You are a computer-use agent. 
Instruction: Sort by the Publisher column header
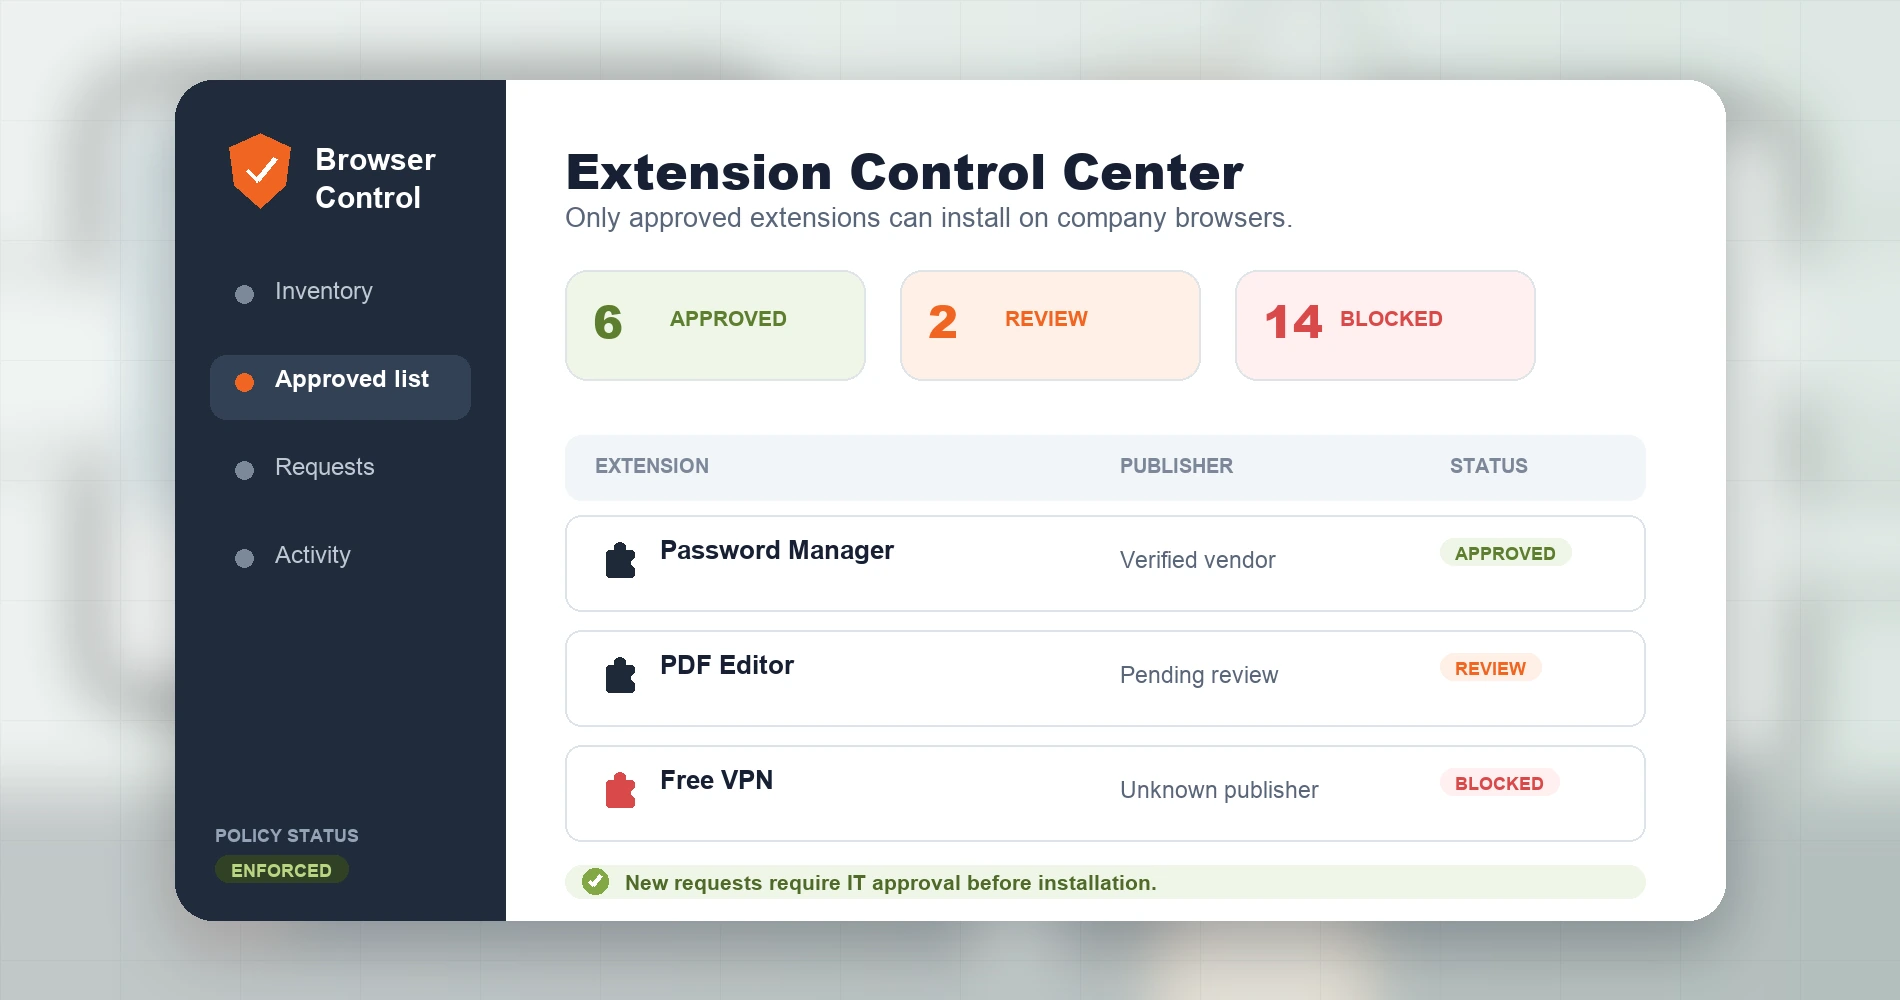click(1176, 466)
